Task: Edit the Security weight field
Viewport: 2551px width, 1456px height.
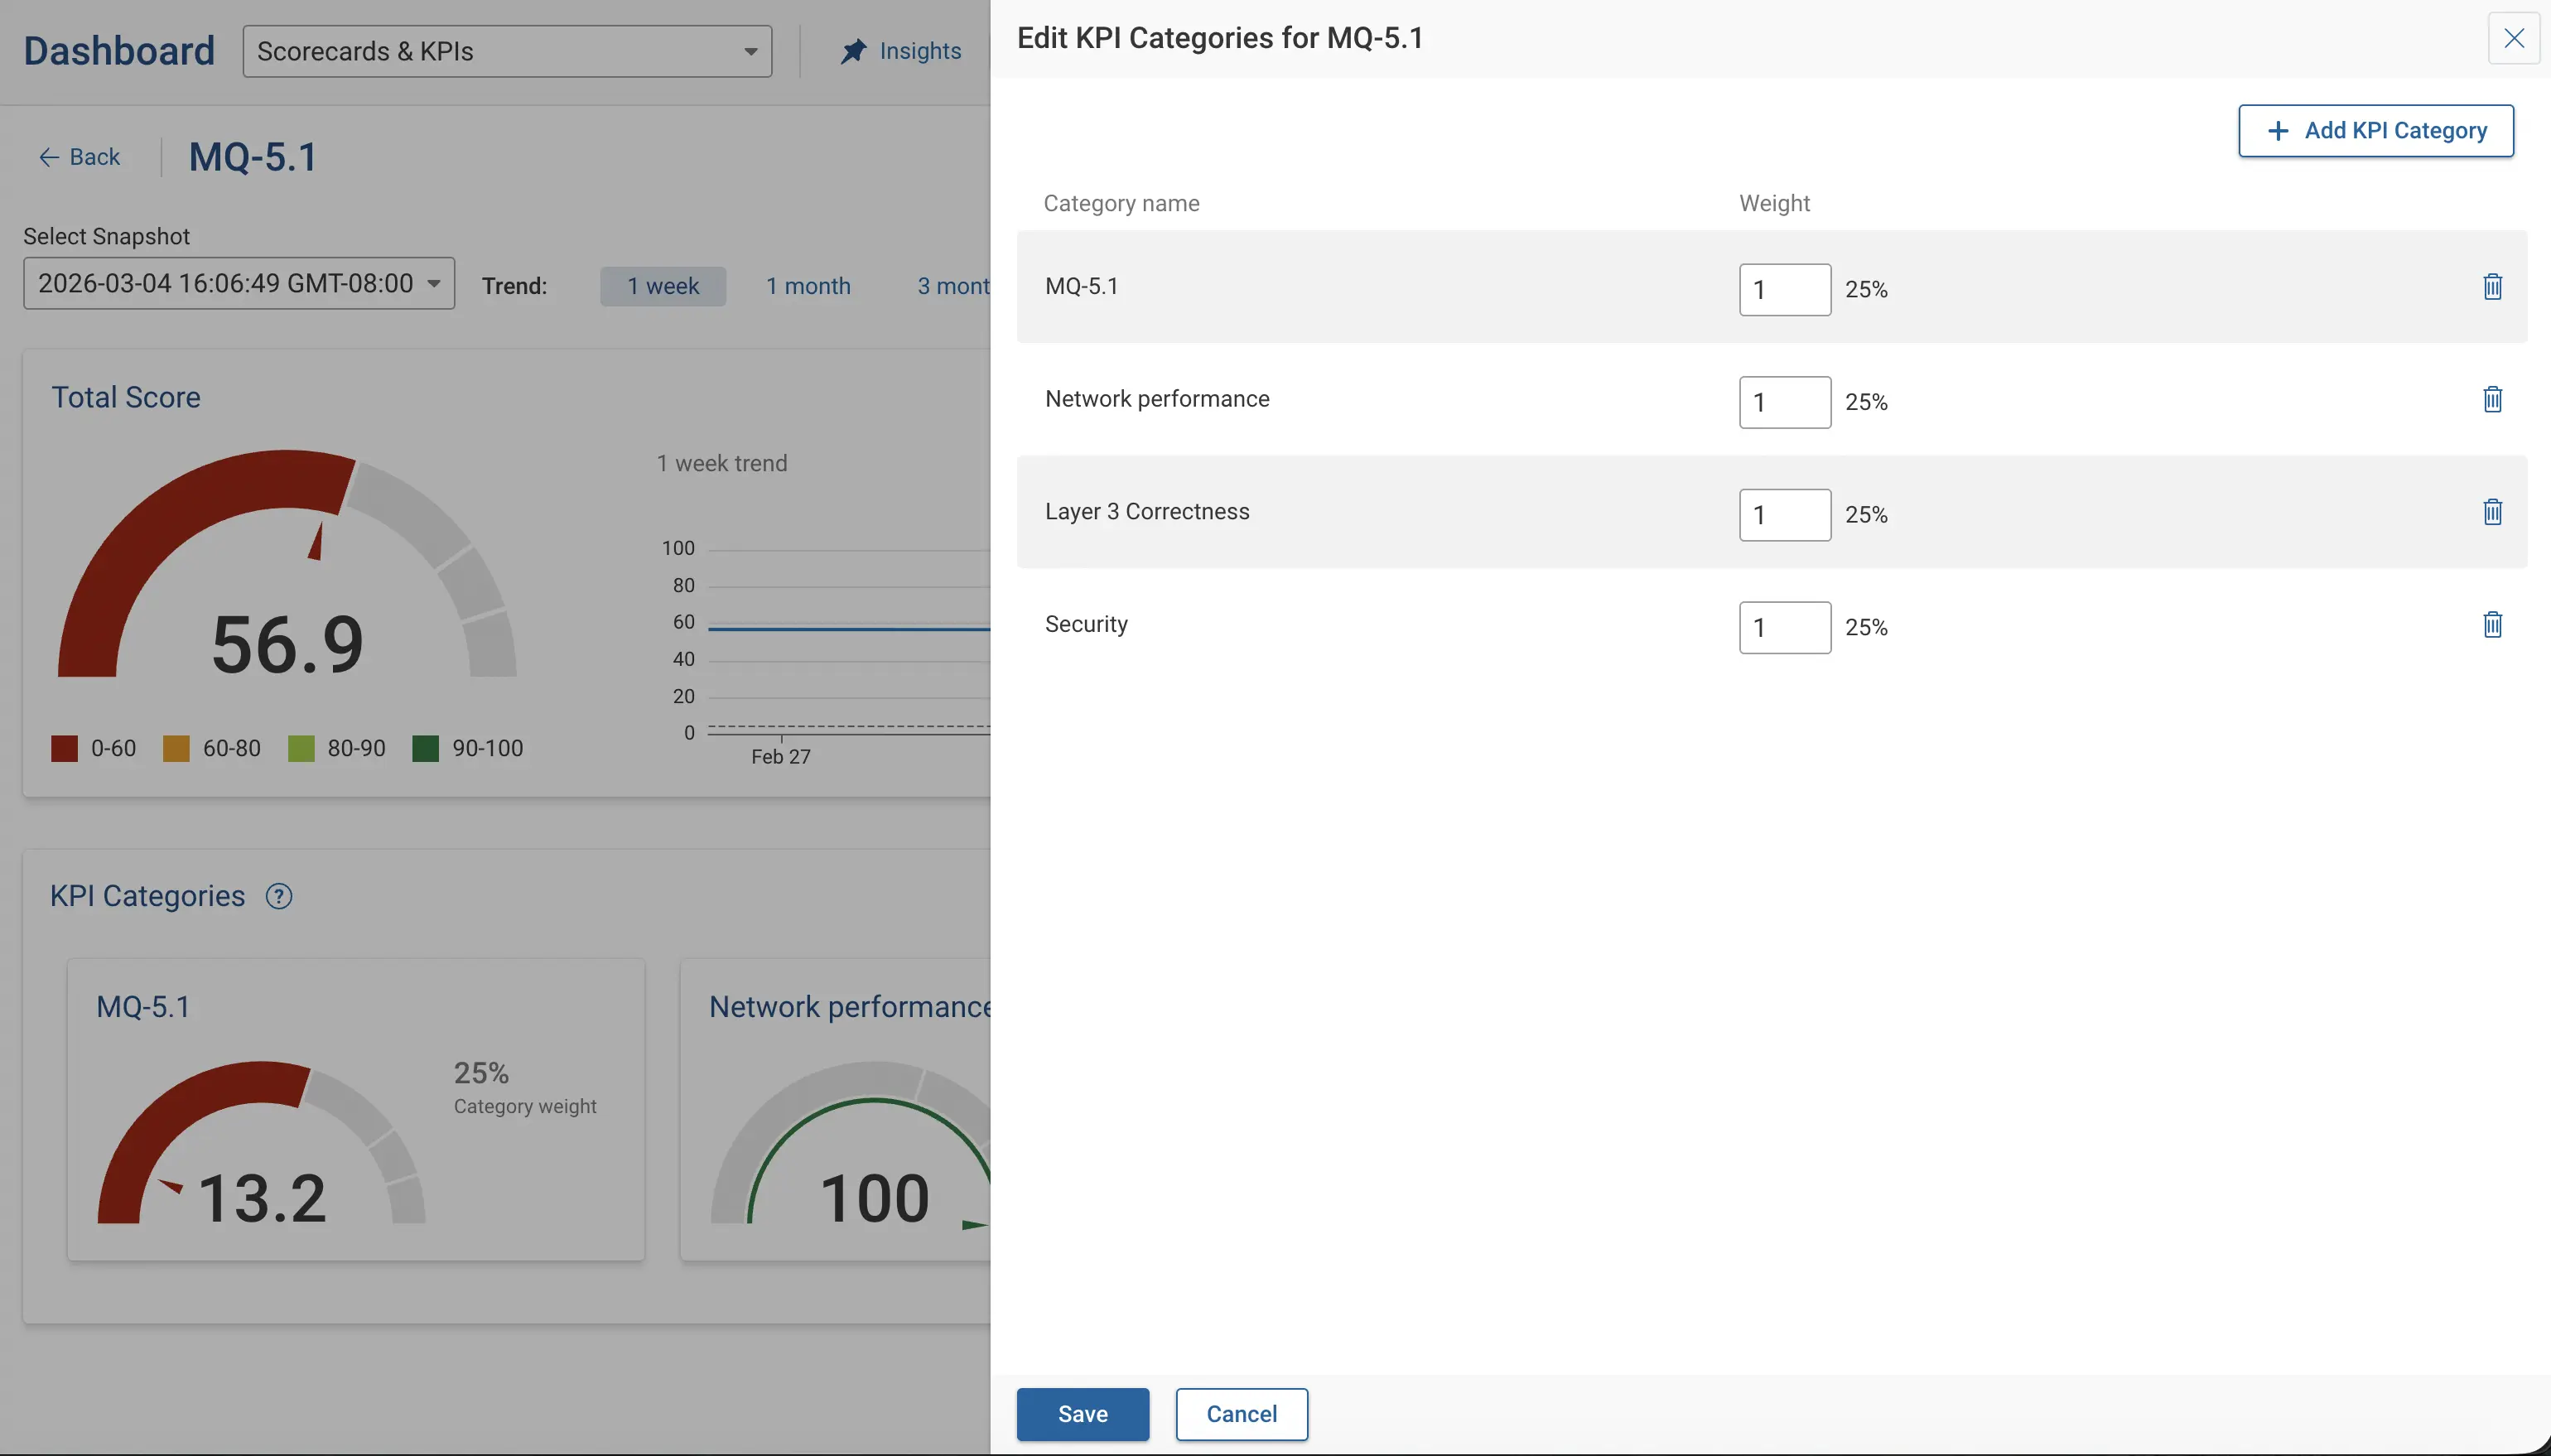Action: [1785, 628]
